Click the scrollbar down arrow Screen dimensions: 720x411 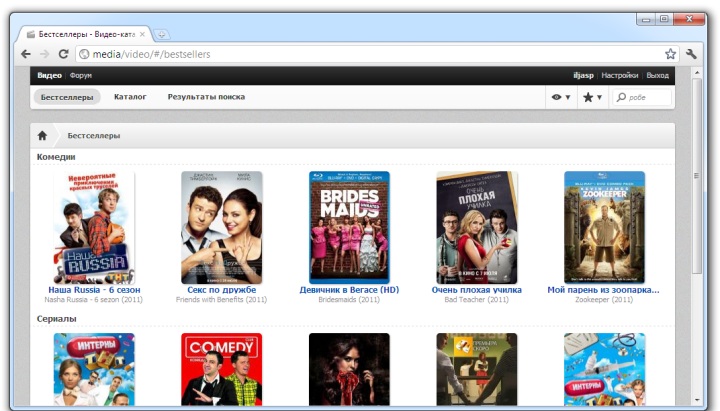pyautogui.click(x=697, y=400)
